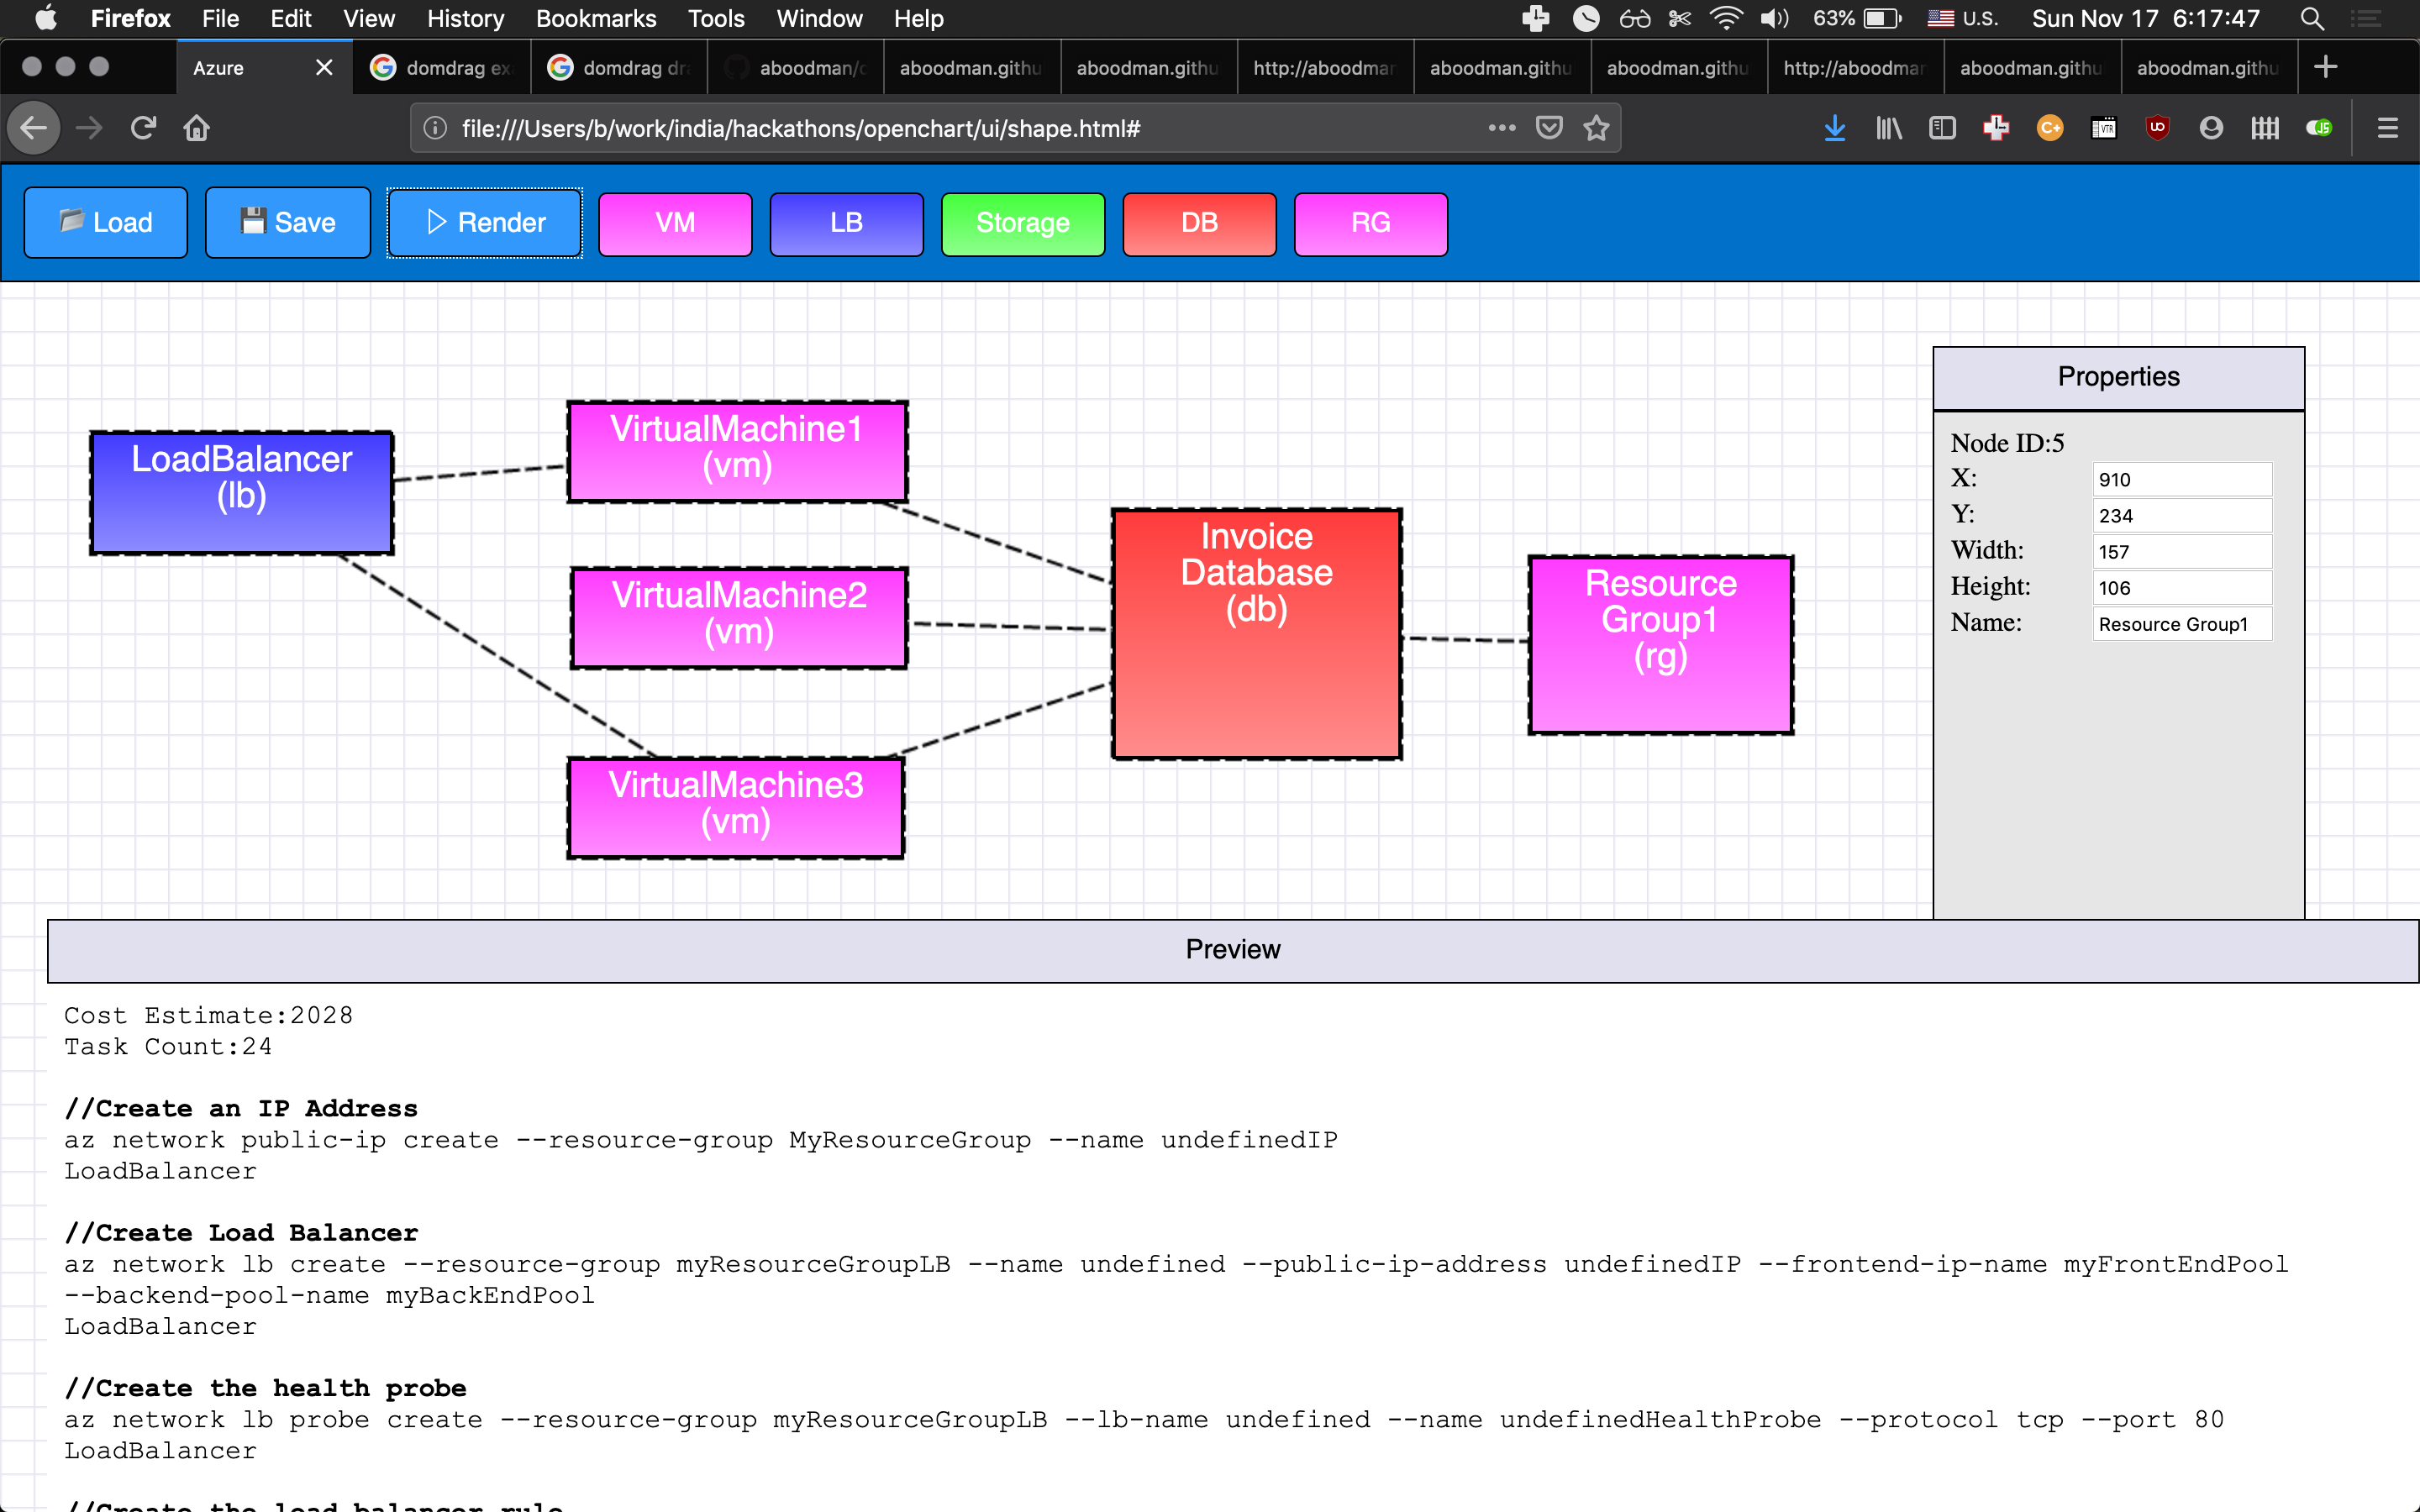
Task: Click the LB icon to add load balancer
Action: pos(847,221)
